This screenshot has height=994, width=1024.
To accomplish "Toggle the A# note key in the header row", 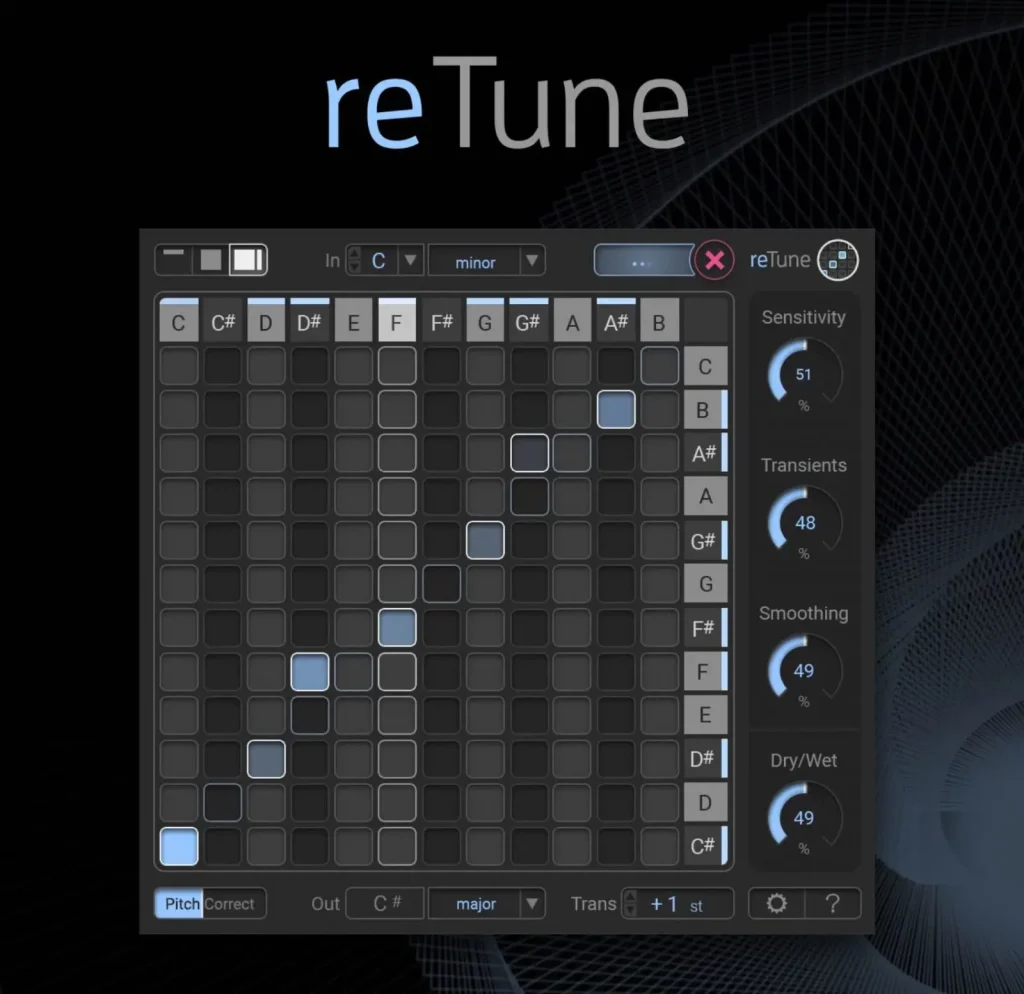I will [x=616, y=320].
